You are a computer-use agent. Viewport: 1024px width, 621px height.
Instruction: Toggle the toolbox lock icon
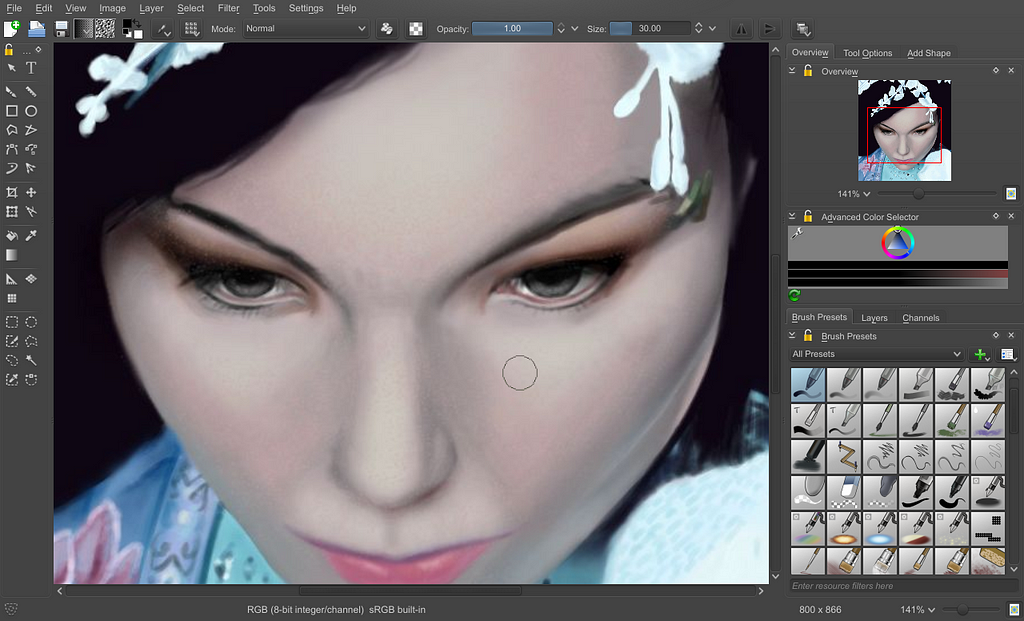point(9,50)
